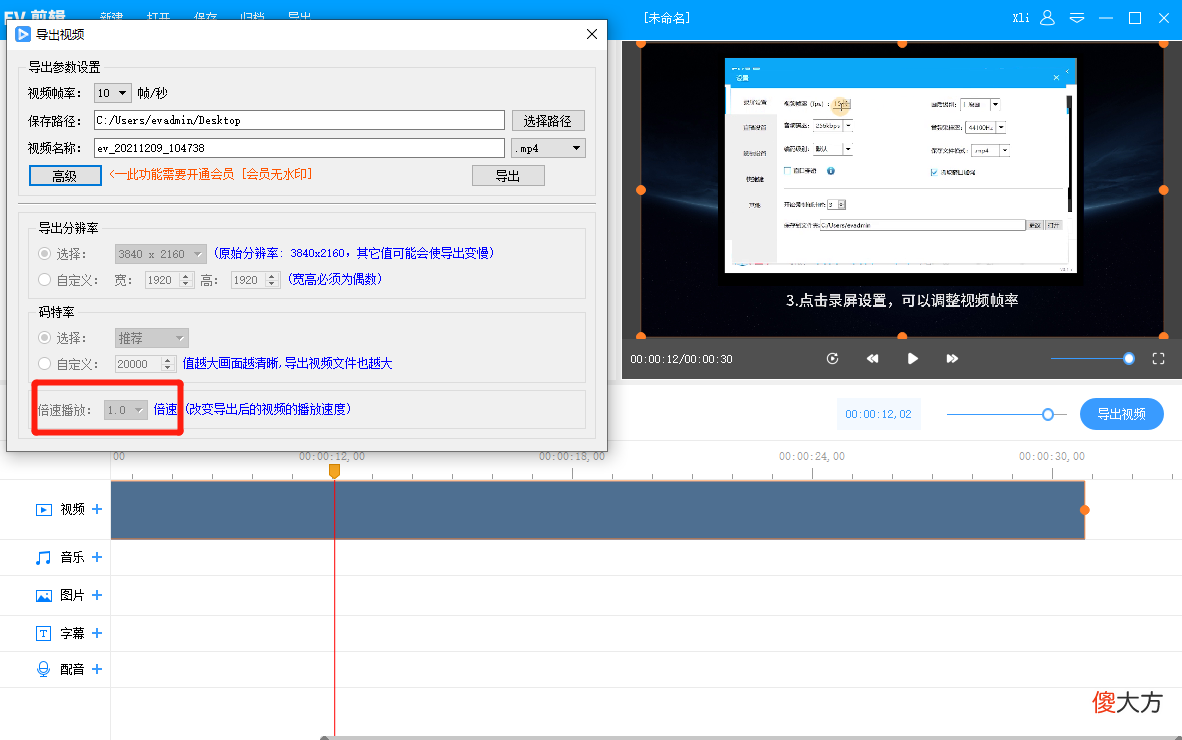The height and width of the screenshot is (740, 1182).
Task: Add a dubbing track with plus icon
Action: [96, 669]
